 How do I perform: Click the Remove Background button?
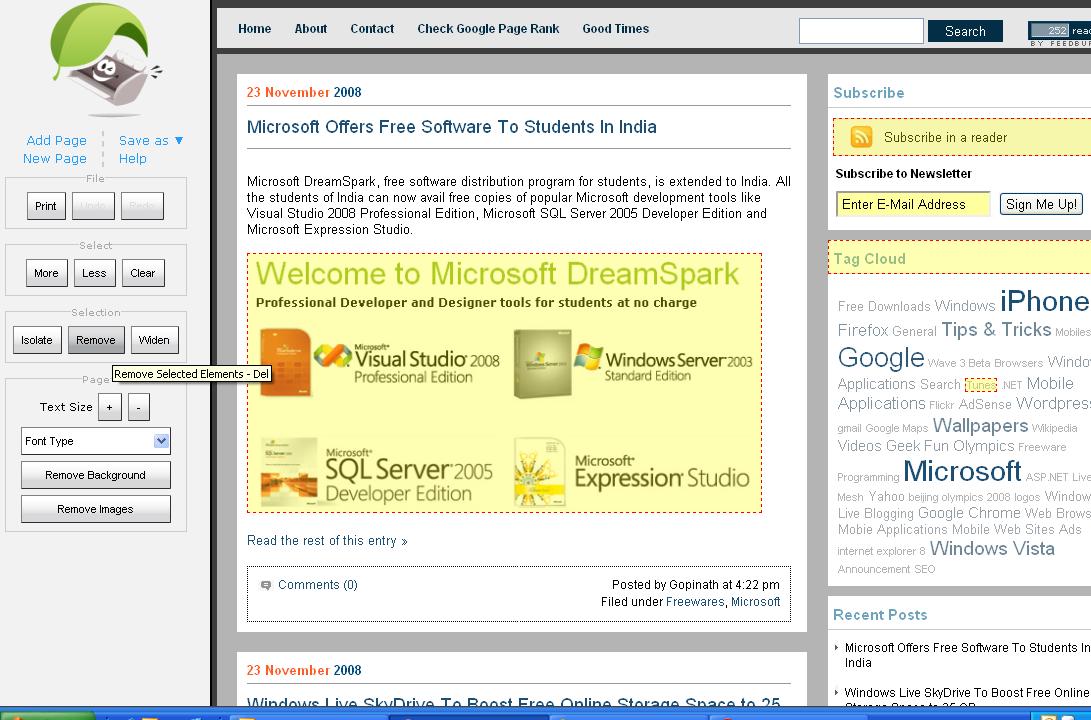[95, 475]
